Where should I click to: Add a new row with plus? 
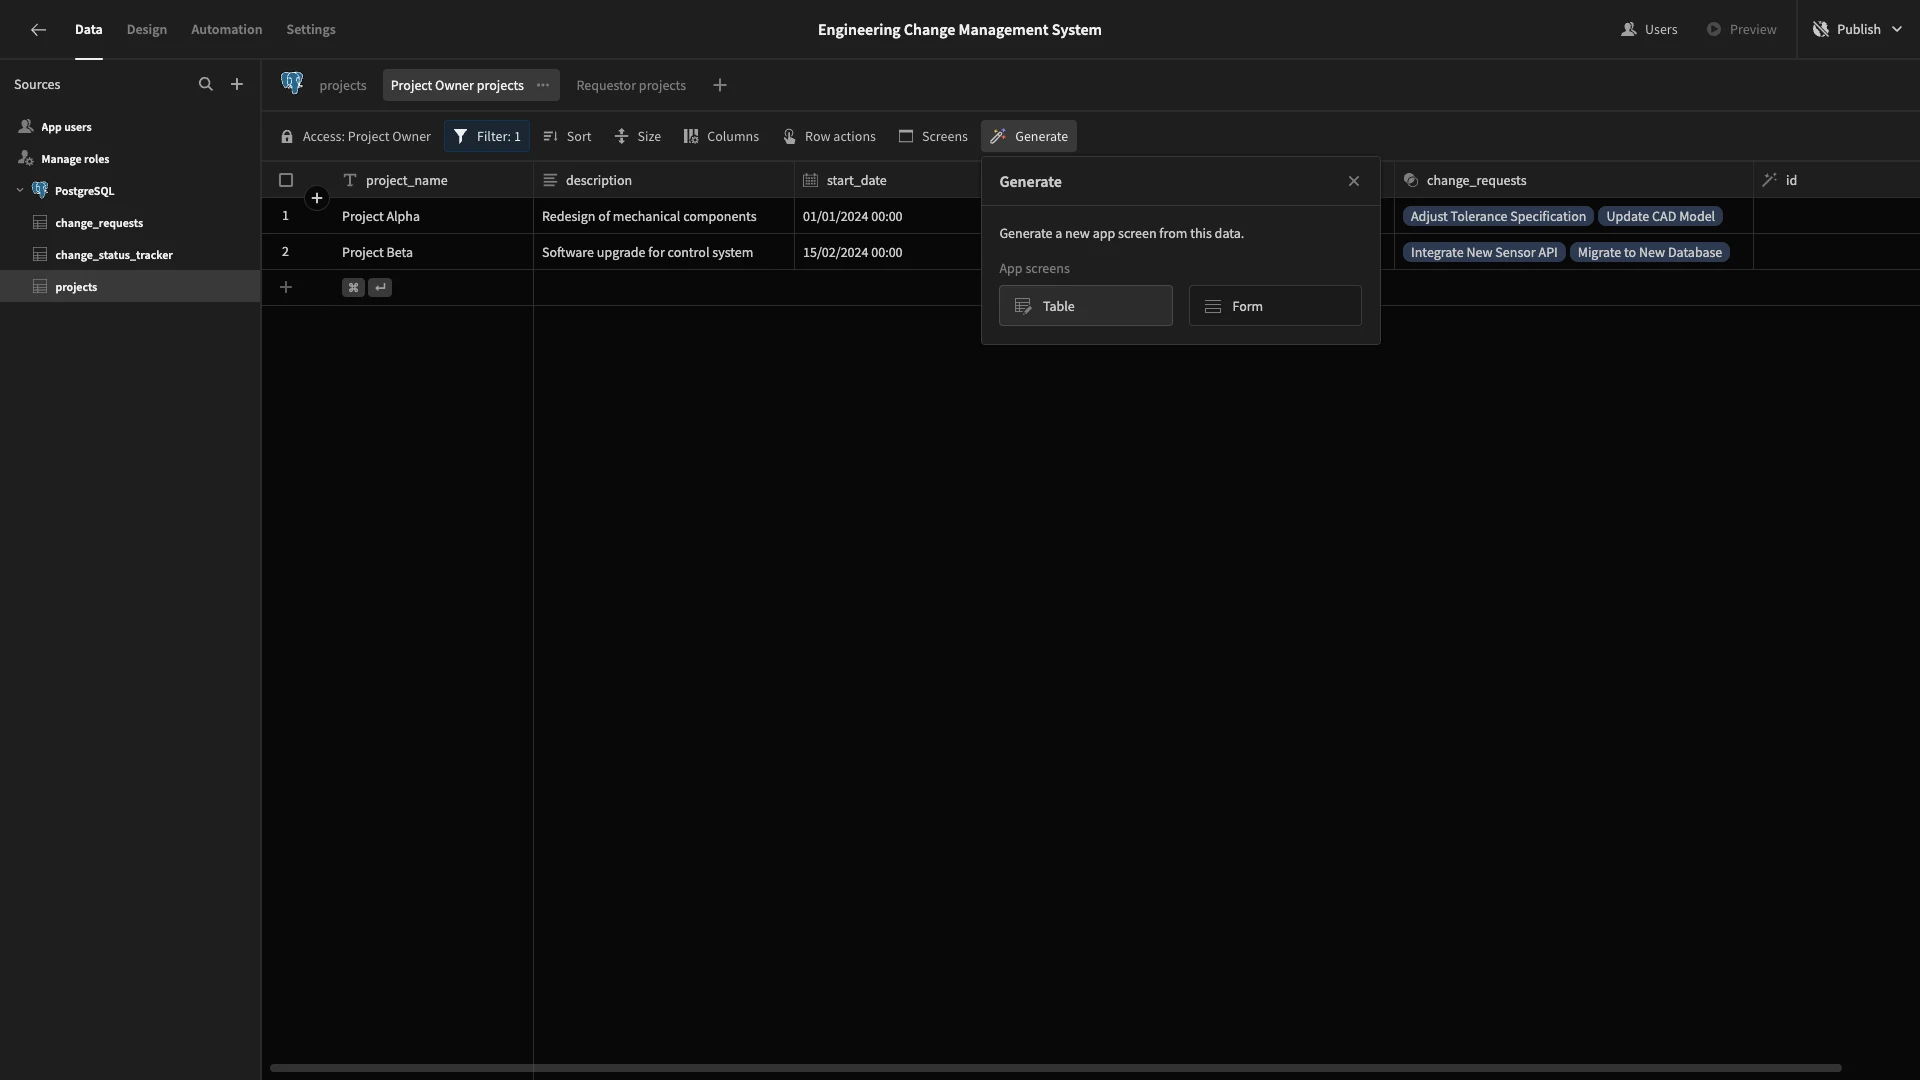(286, 288)
